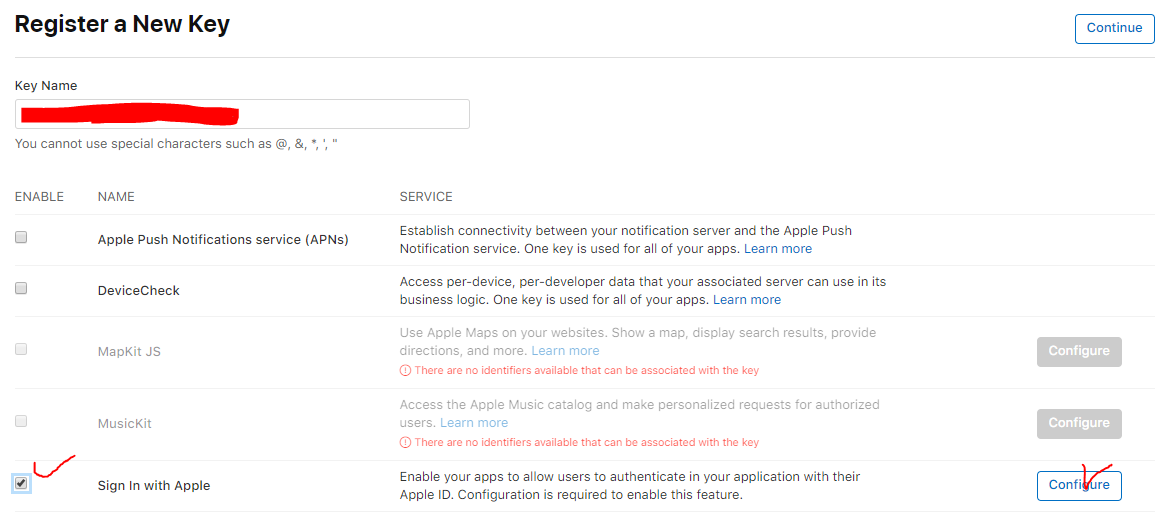Open Learn more link for APNs
The width and height of the screenshot is (1176, 525).
pyautogui.click(x=778, y=248)
